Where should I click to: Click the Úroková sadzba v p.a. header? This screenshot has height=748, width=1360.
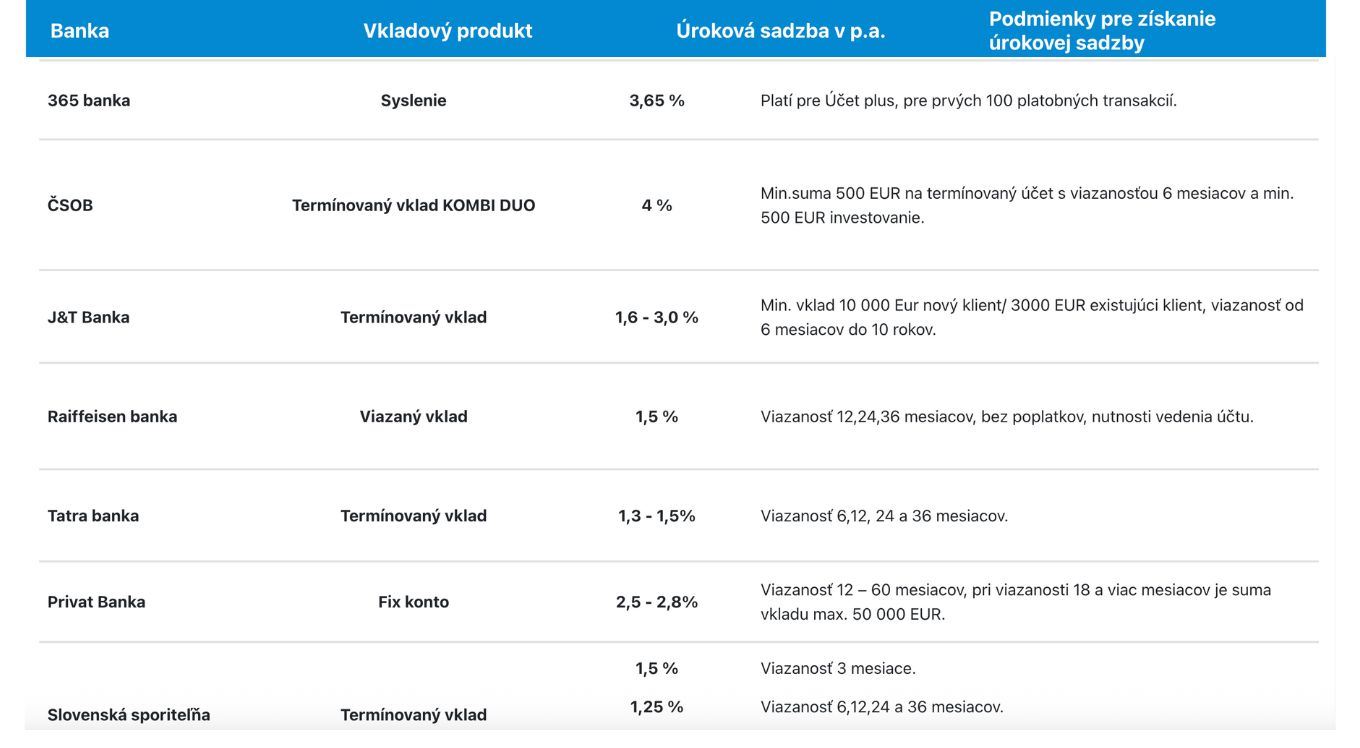pos(780,31)
